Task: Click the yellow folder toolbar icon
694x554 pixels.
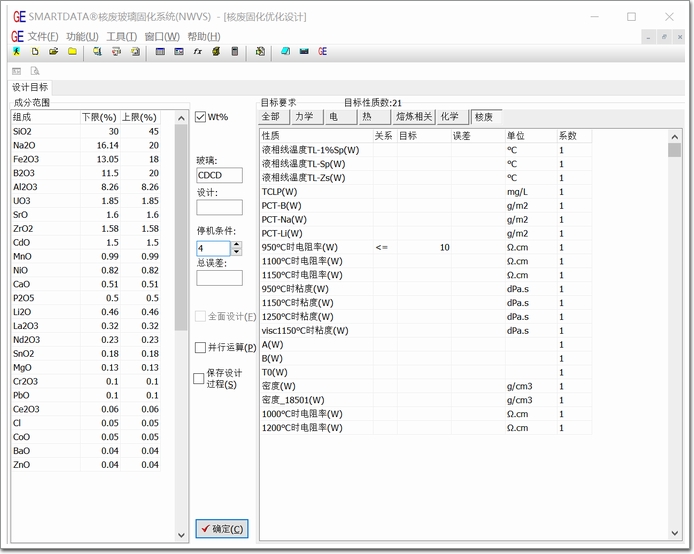Action: coord(72,52)
